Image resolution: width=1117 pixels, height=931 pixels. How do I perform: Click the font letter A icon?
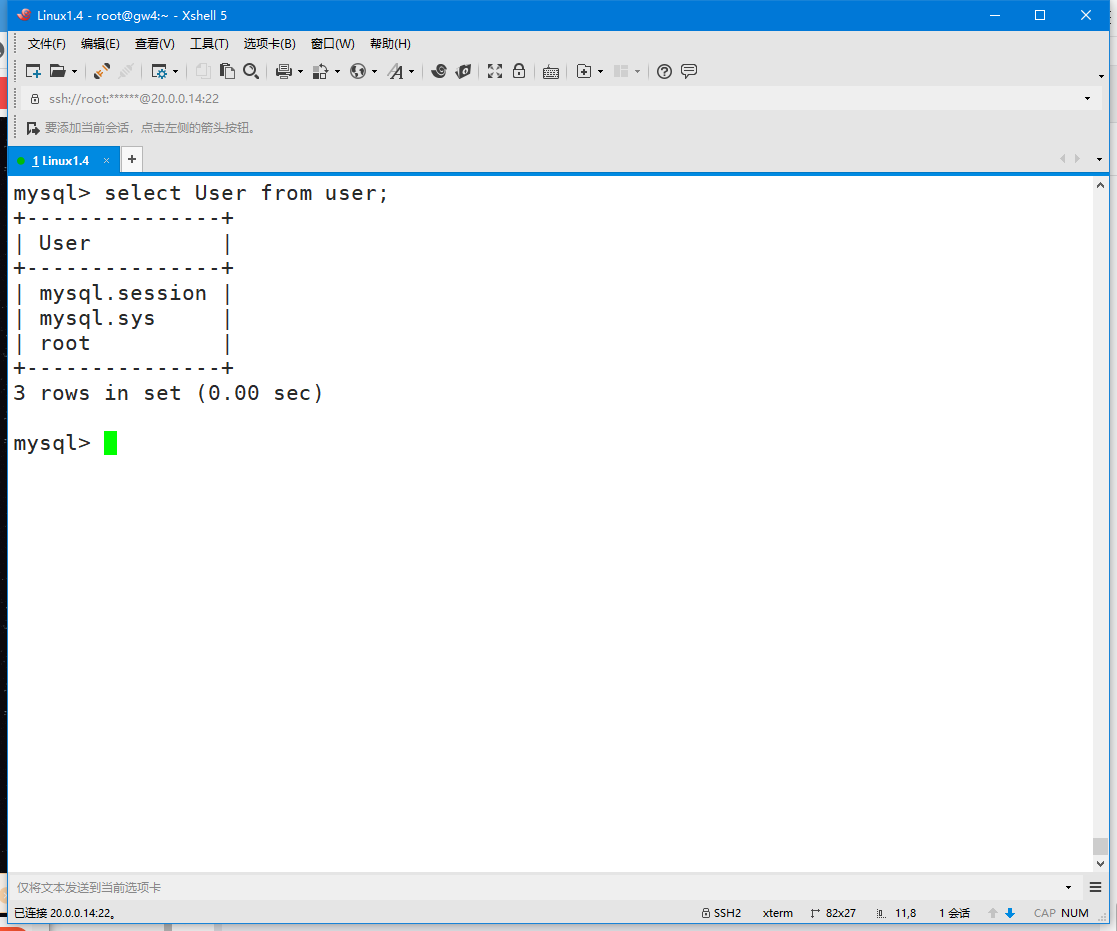[395, 71]
